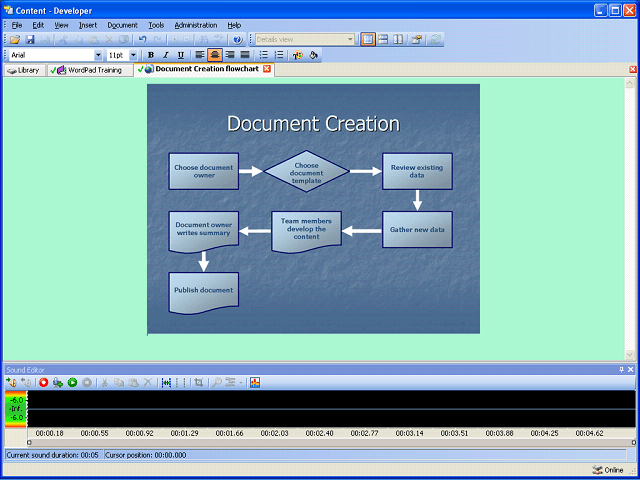Image resolution: width=640 pixels, height=480 pixels.
Task: Select the 'Publish document' flowchart shape
Action: pyautogui.click(x=204, y=293)
